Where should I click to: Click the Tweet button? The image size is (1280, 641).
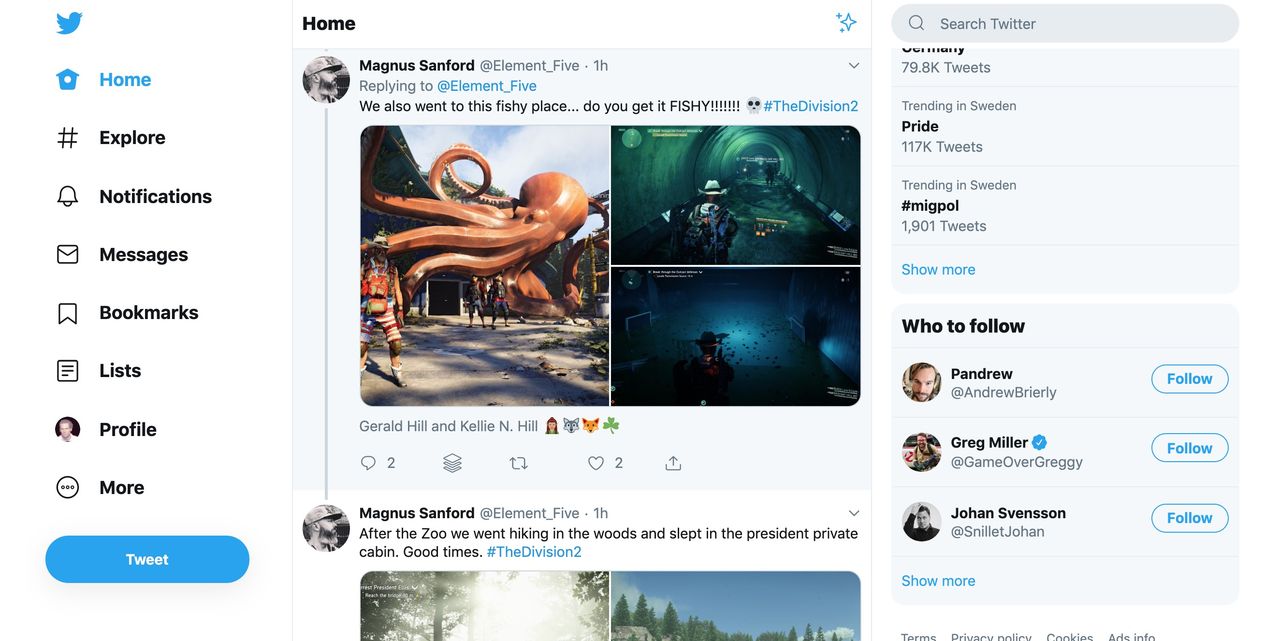click(147, 559)
